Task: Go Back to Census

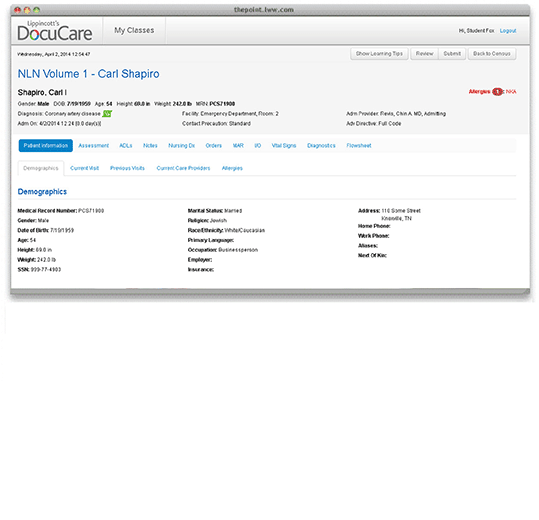Action: point(492,54)
